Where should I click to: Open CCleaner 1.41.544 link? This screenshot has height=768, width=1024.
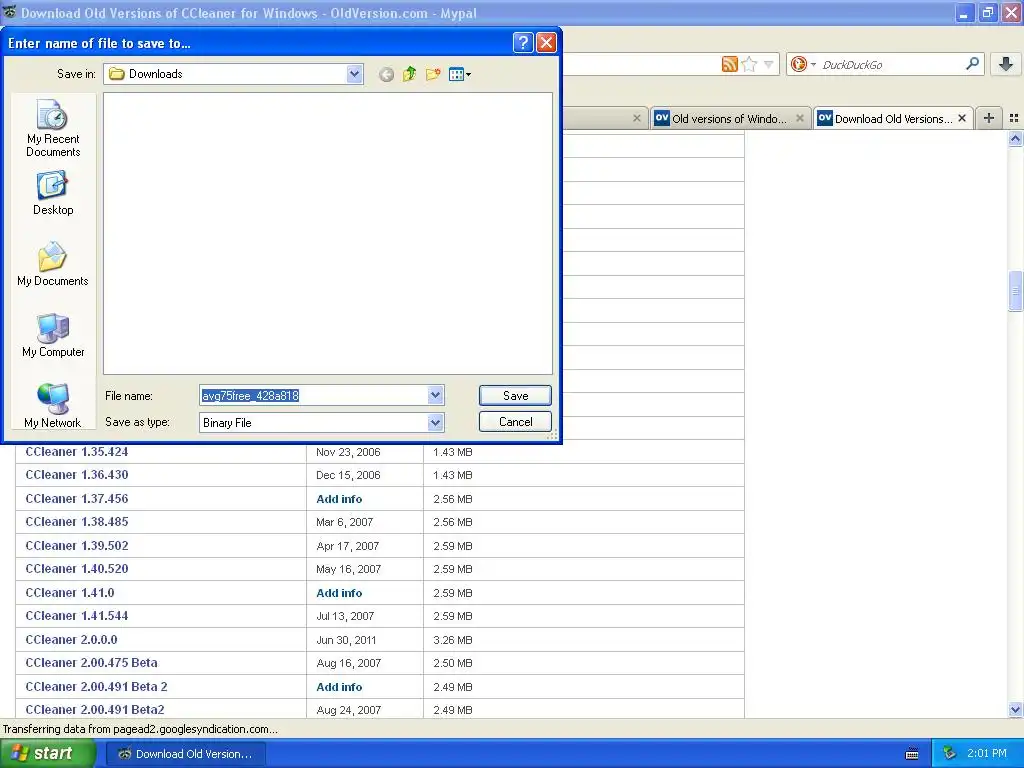(x=76, y=616)
